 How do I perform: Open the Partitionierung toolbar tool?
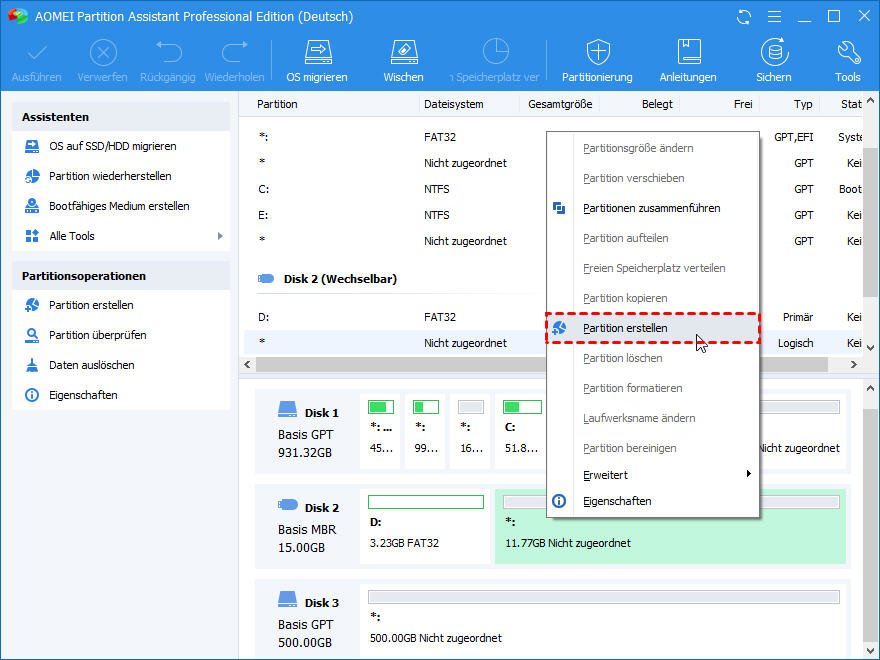(597, 61)
